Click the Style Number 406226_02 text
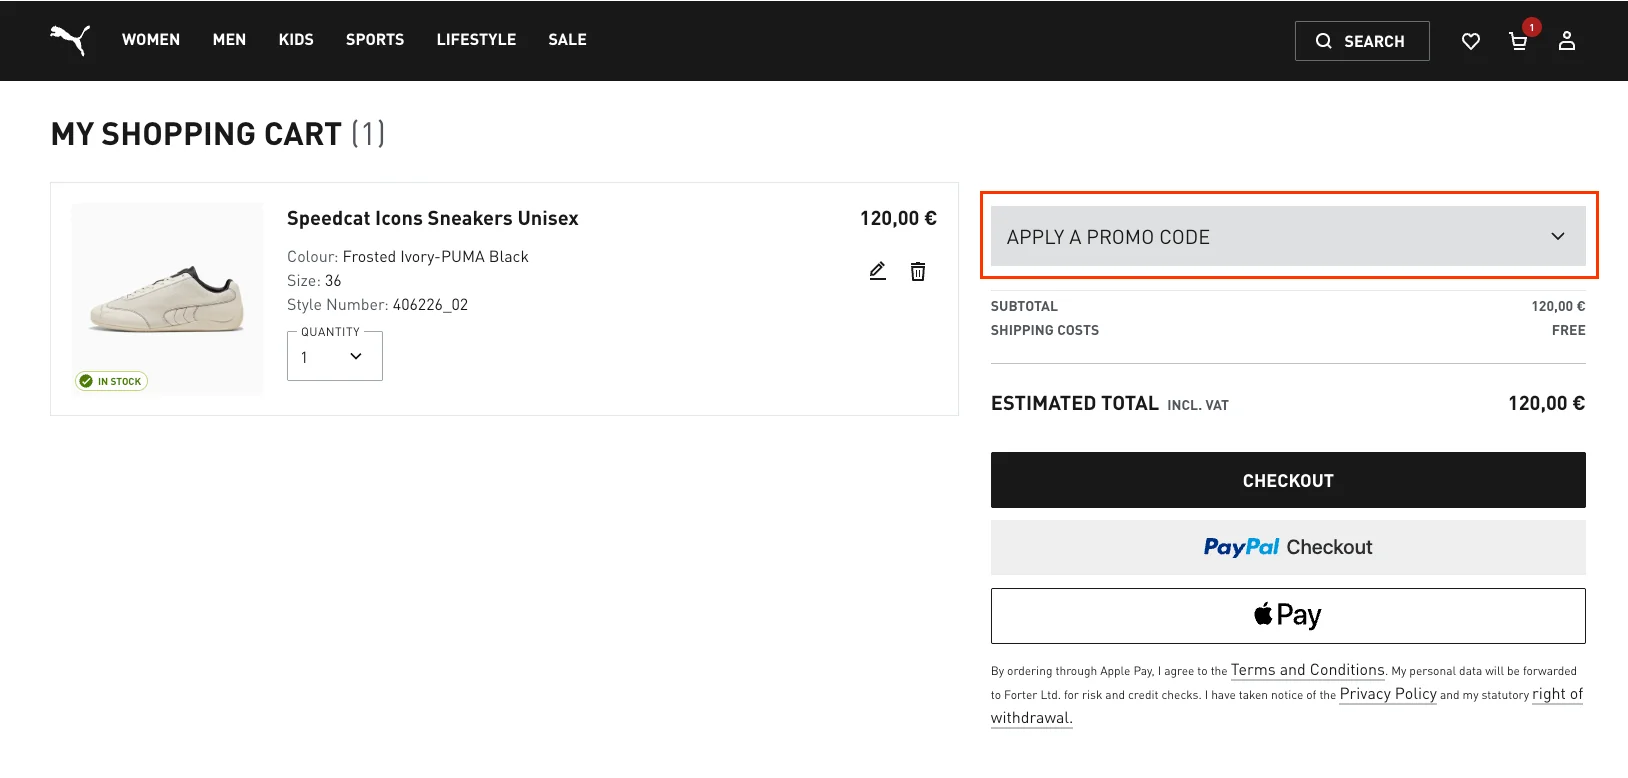Screen dimensions: 1628x778 click(378, 305)
